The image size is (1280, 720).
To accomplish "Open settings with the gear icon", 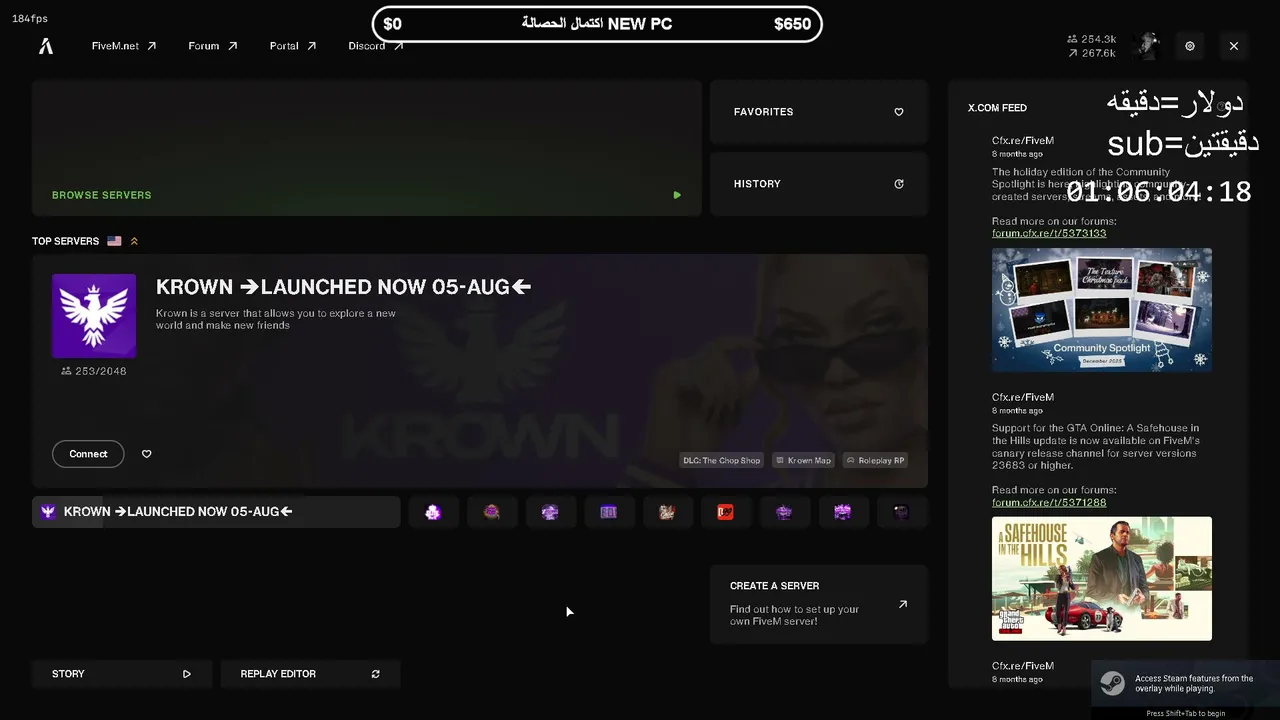I will click(1190, 46).
